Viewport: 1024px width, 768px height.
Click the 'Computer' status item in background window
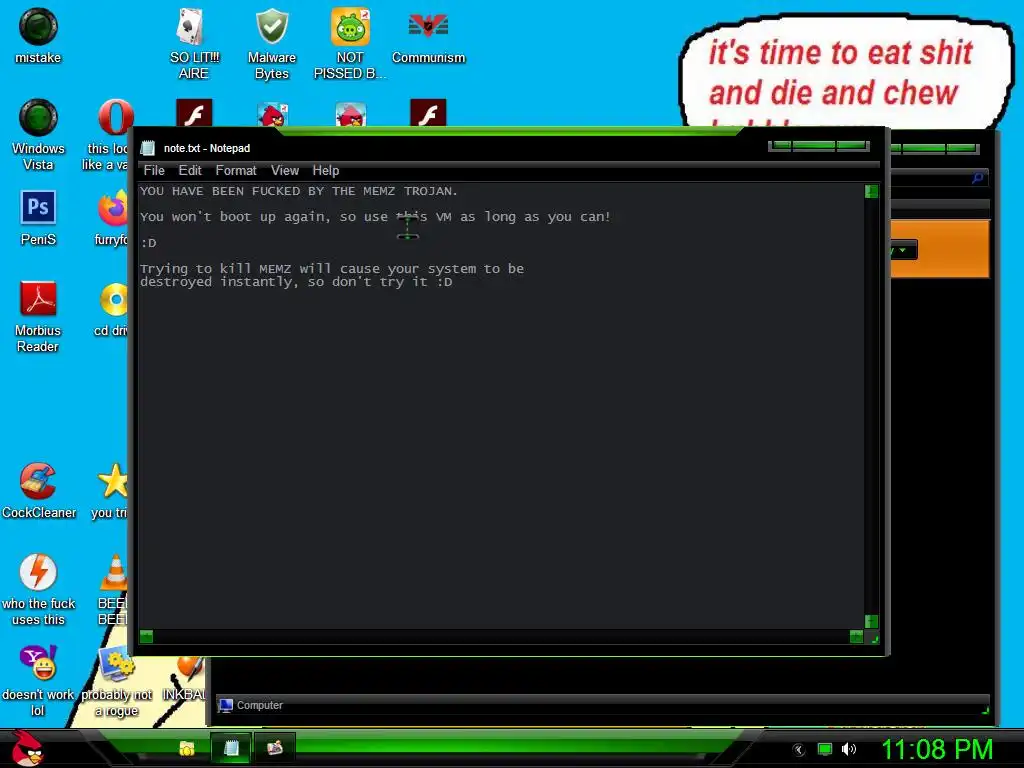pyautogui.click(x=251, y=705)
